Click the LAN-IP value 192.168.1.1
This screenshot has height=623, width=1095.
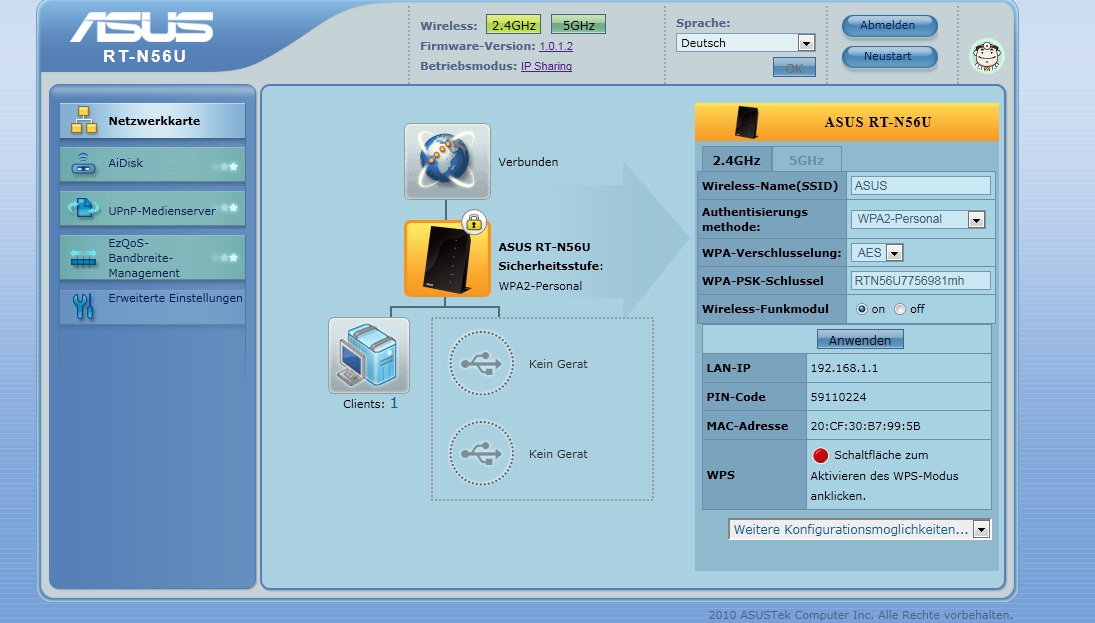[844, 368]
